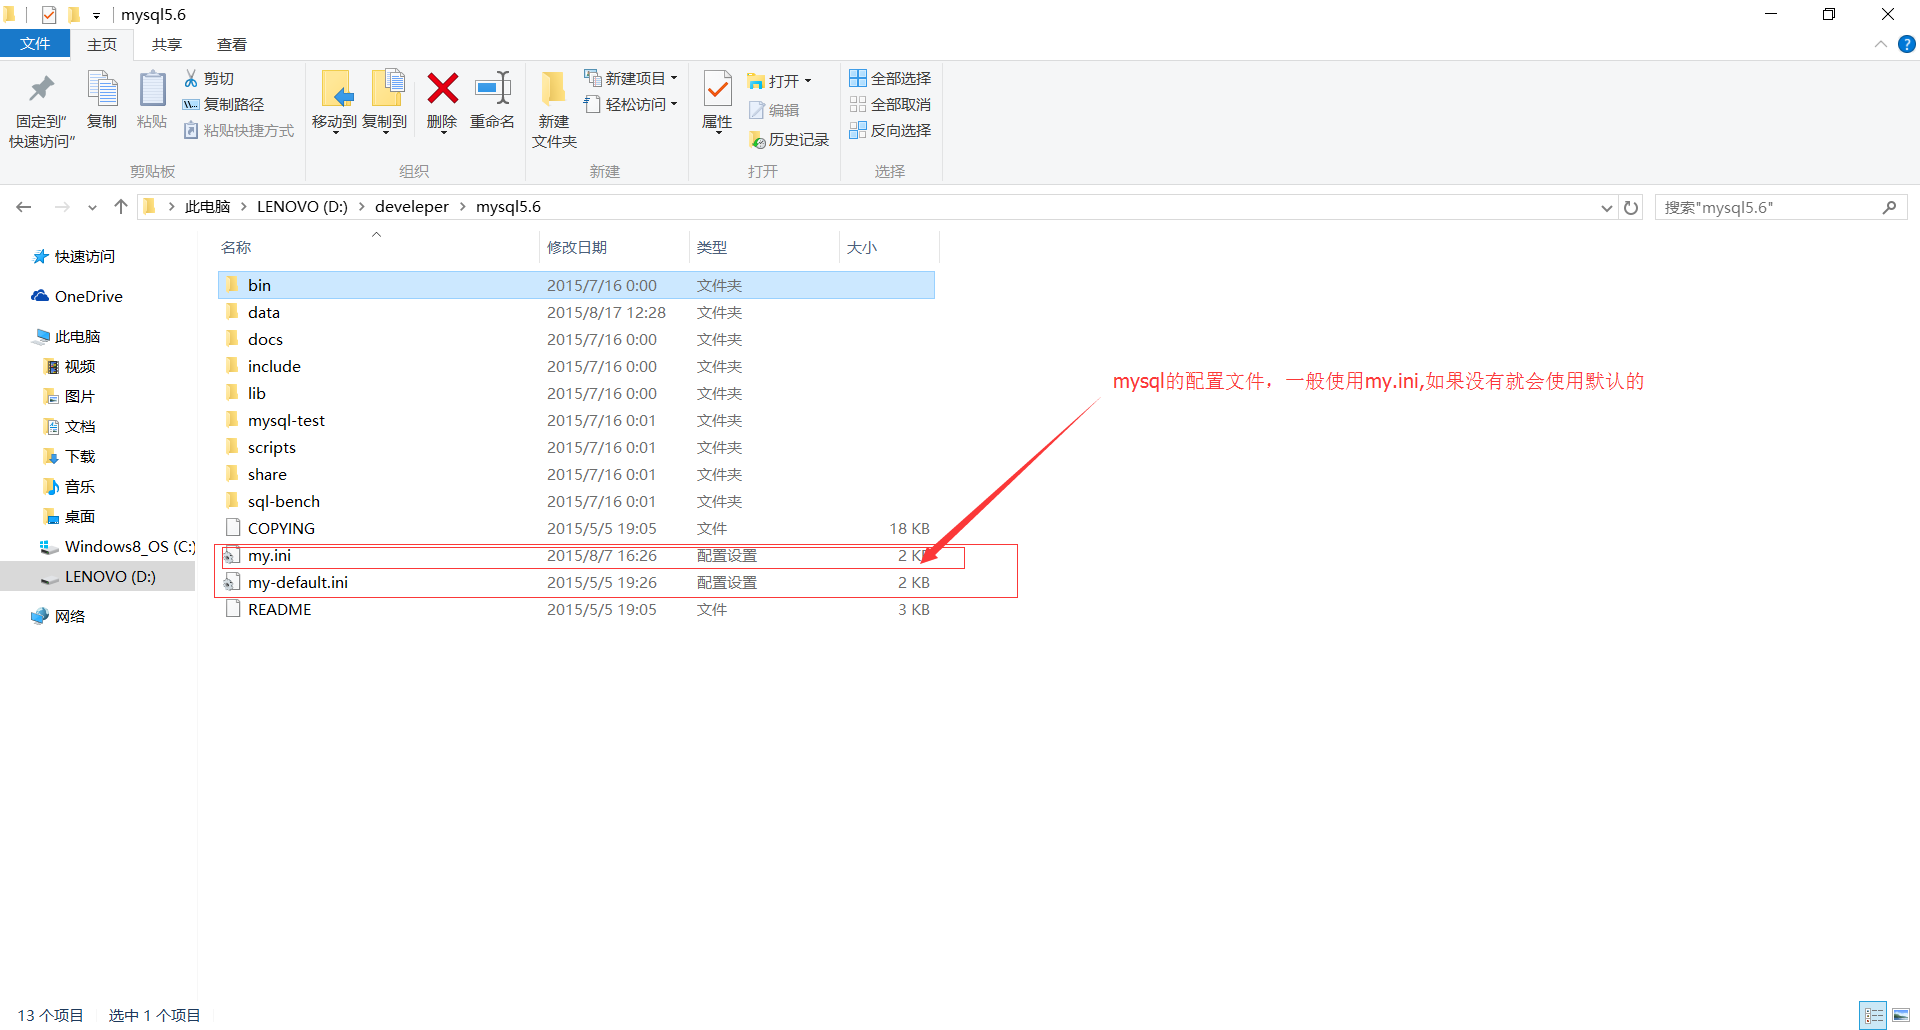The height and width of the screenshot is (1030, 1920).
Task: Click the Cut (剪切) scissors icon
Action: 191,78
